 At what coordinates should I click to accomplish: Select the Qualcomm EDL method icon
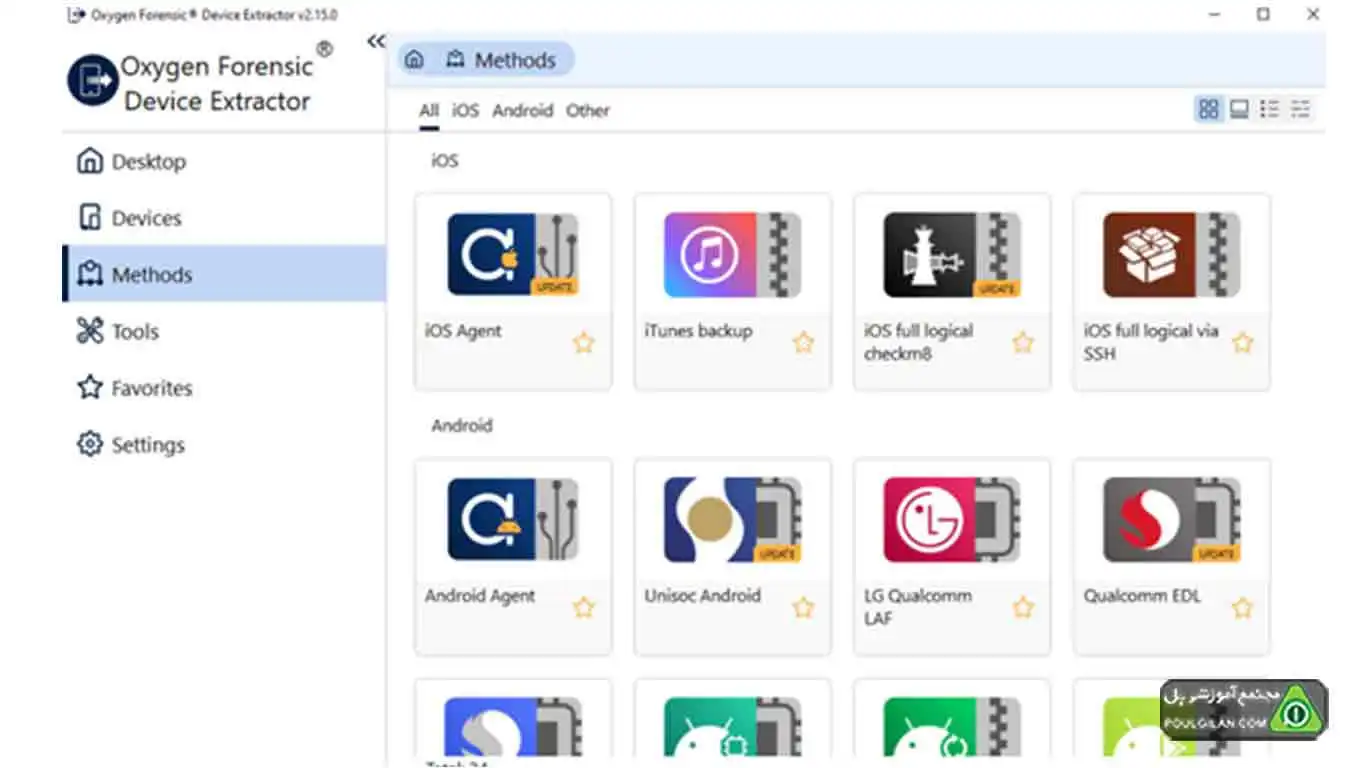(1172, 519)
